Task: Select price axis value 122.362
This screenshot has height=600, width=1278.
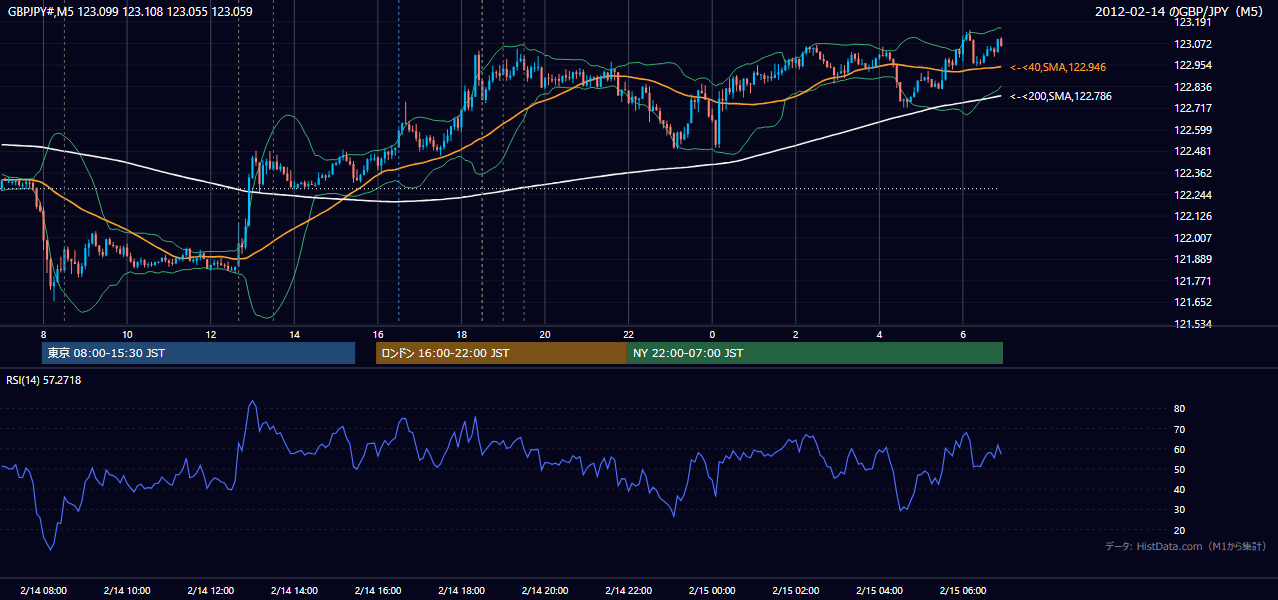Action: click(1194, 173)
